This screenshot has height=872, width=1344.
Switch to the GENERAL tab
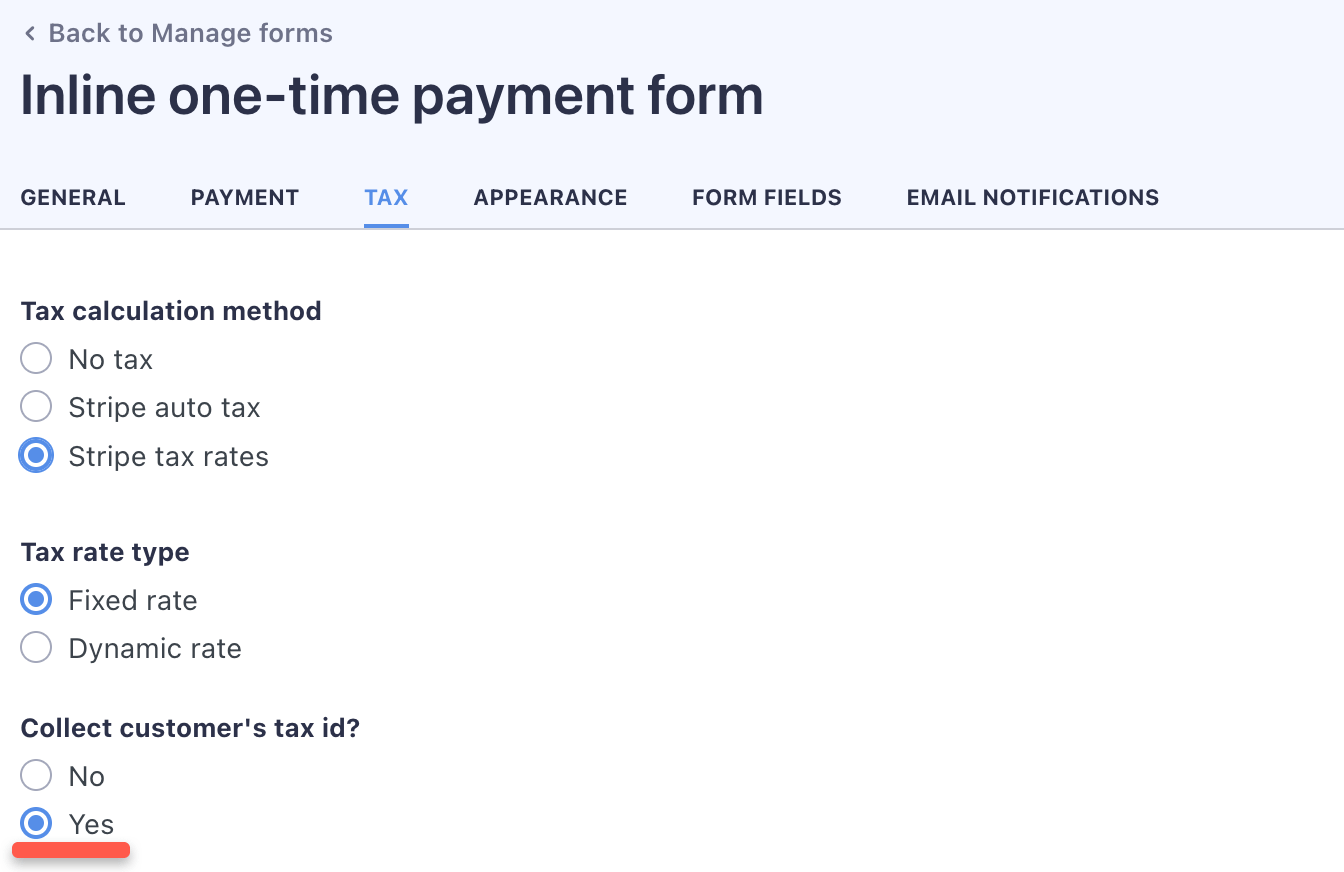[x=73, y=197]
